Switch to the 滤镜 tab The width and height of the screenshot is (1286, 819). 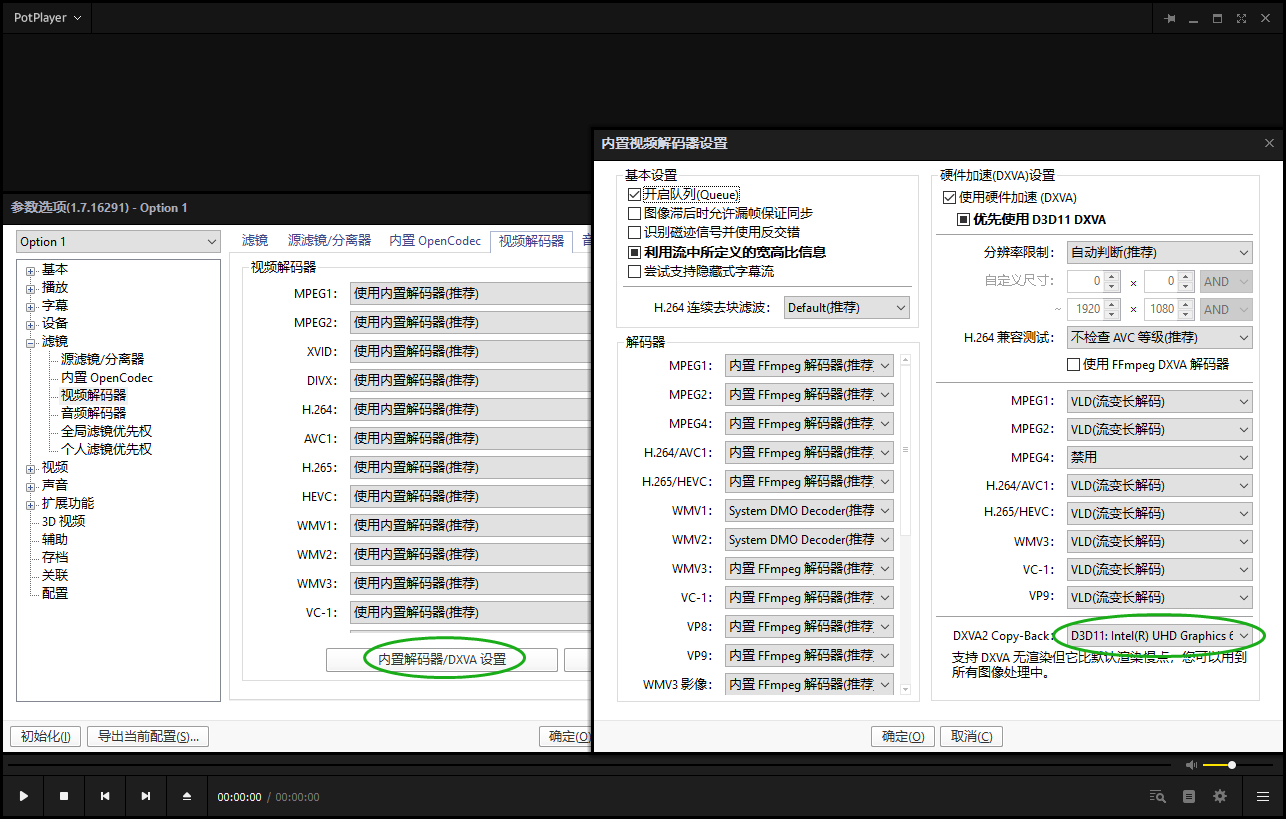(x=255, y=240)
